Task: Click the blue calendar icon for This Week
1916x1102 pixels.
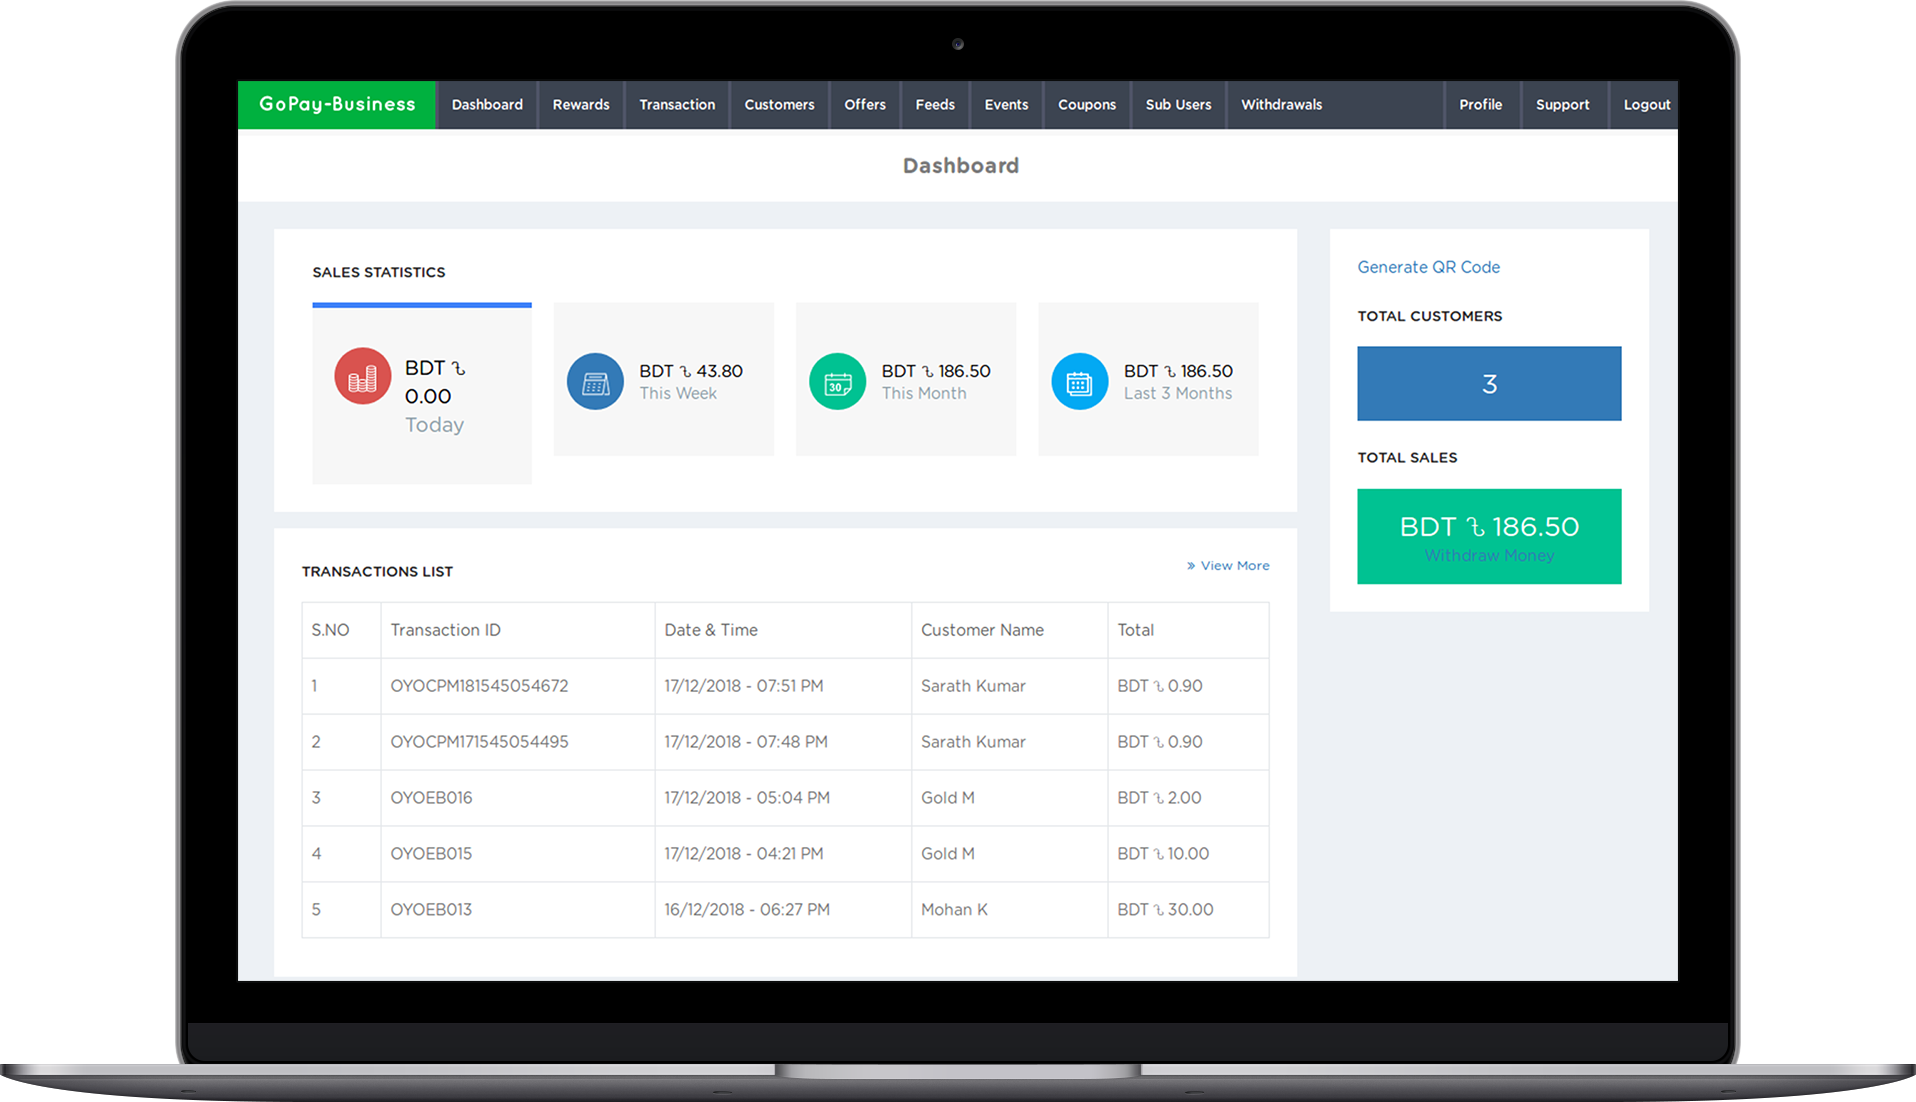Action: pos(595,381)
